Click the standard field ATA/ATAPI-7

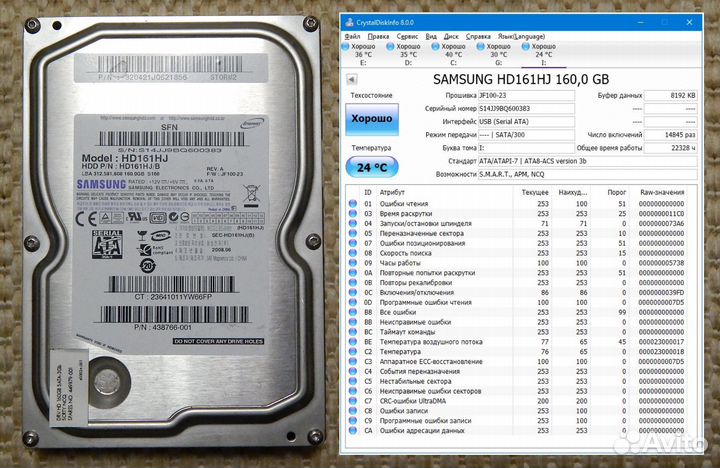(x=588, y=161)
